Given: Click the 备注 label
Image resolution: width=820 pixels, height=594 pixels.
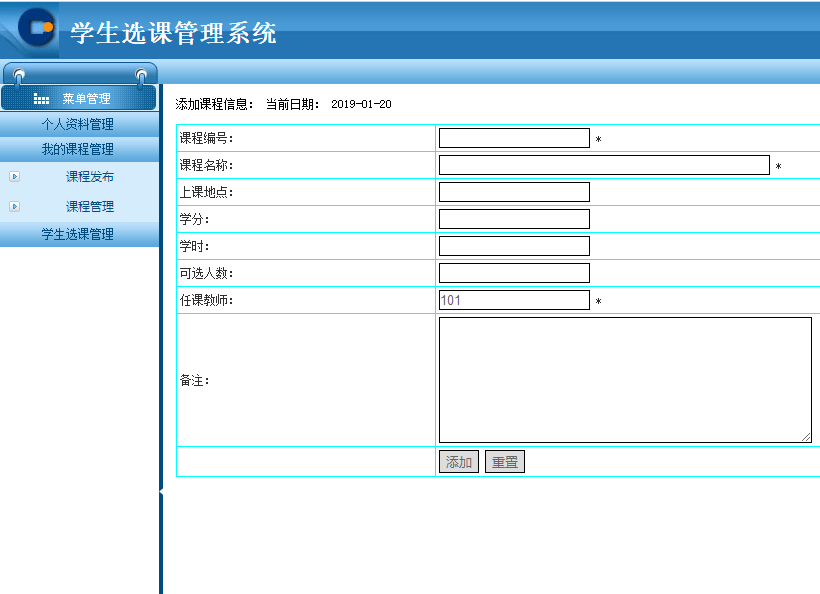Looking at the screenshot, I should pos(194,381).
